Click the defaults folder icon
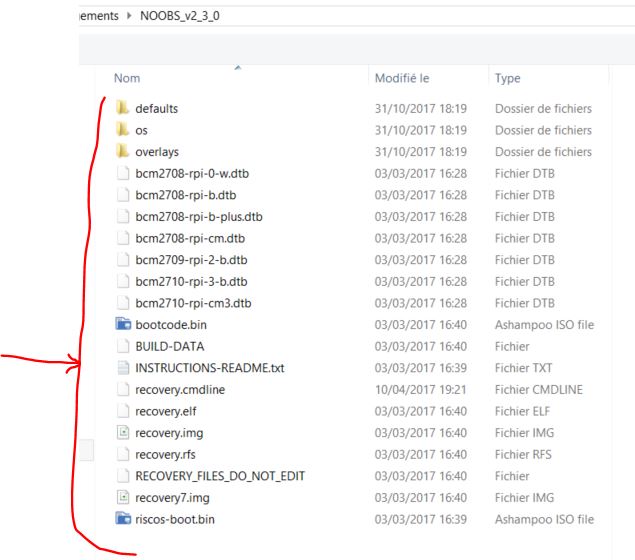Image resolution: width=635 pixels, height=560 pixels. pyautogui.click(x=123, y=108)
